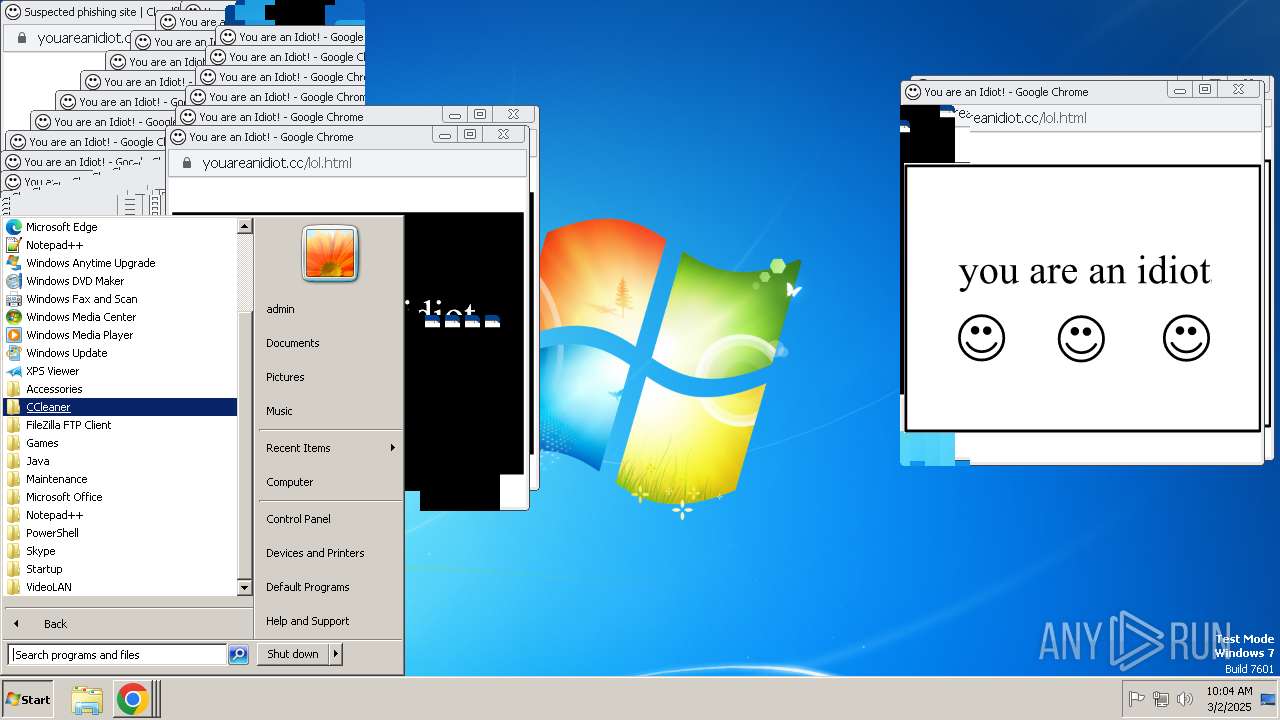Click Chrome icon on taskbar
Image resolution: width=1280 pixels, height=720 pixels.
pyautogui.click(x=131, y=699)
